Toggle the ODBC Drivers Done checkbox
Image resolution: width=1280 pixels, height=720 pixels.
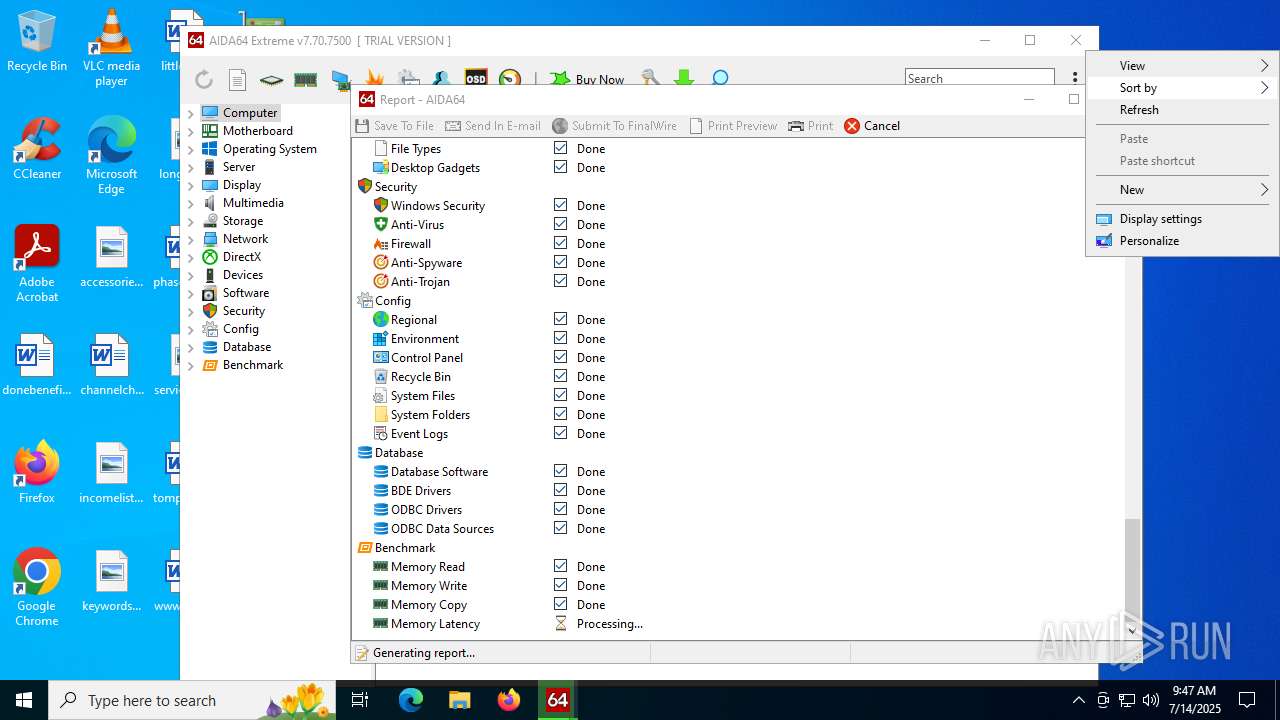(560, 509)
